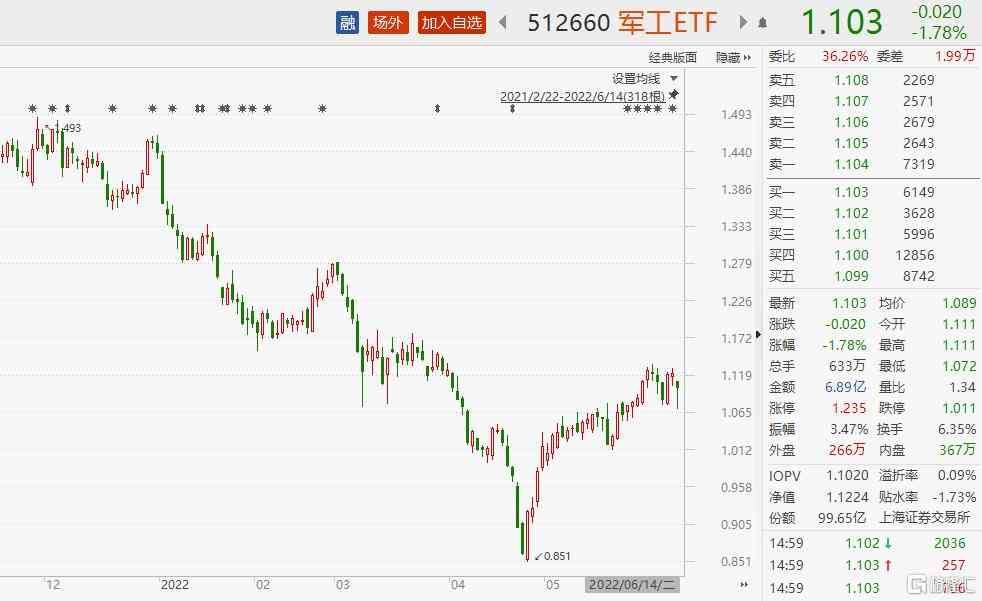The width and height of the screenshot is (982, 601).
Task: Open the 2021/2/22-2022/6/14 date range link
Action: (583, 96)
